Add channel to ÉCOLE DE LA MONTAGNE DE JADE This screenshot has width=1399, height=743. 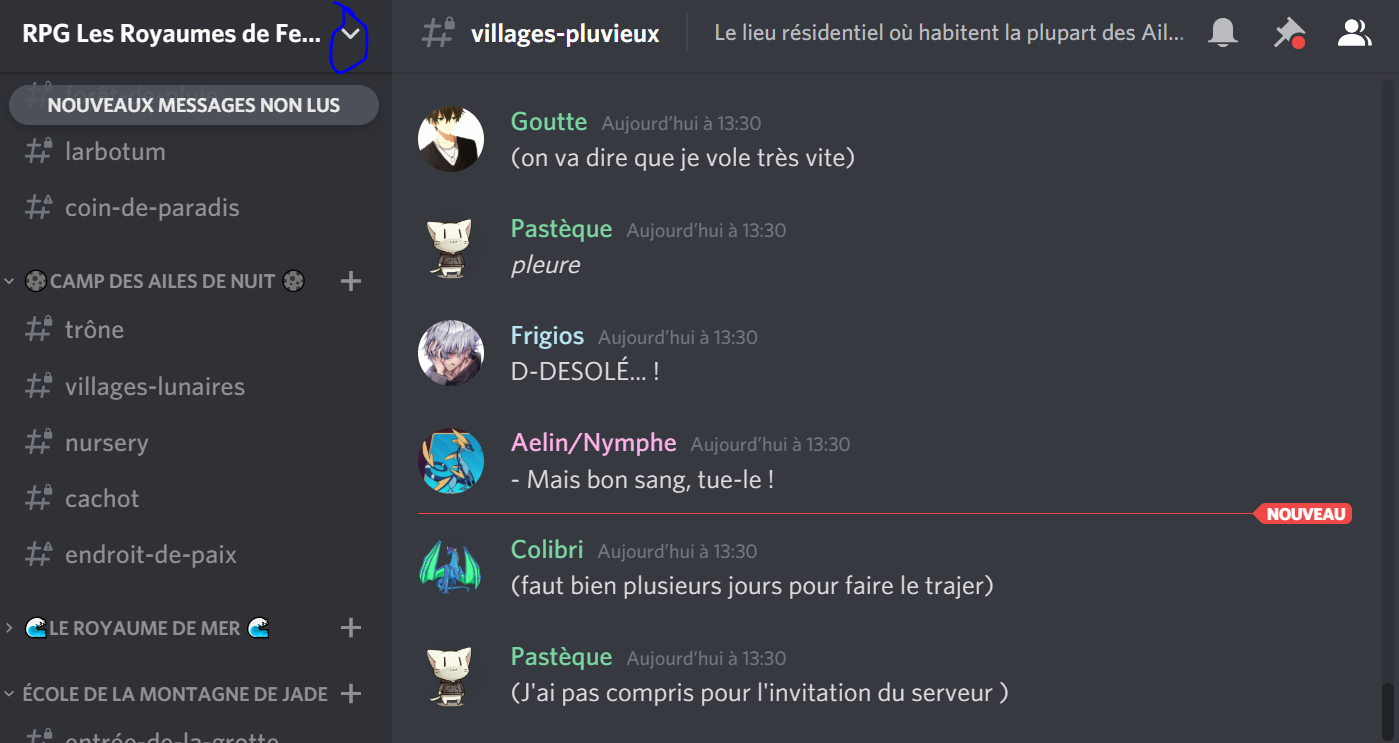tap(351, 693)
